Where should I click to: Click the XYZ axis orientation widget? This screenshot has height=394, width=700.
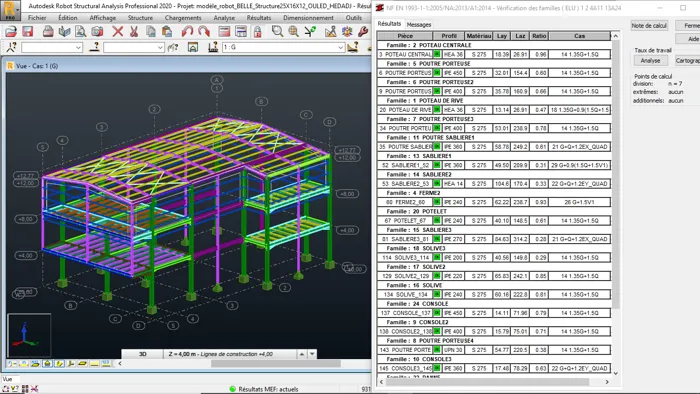click(x=29, y=336)
